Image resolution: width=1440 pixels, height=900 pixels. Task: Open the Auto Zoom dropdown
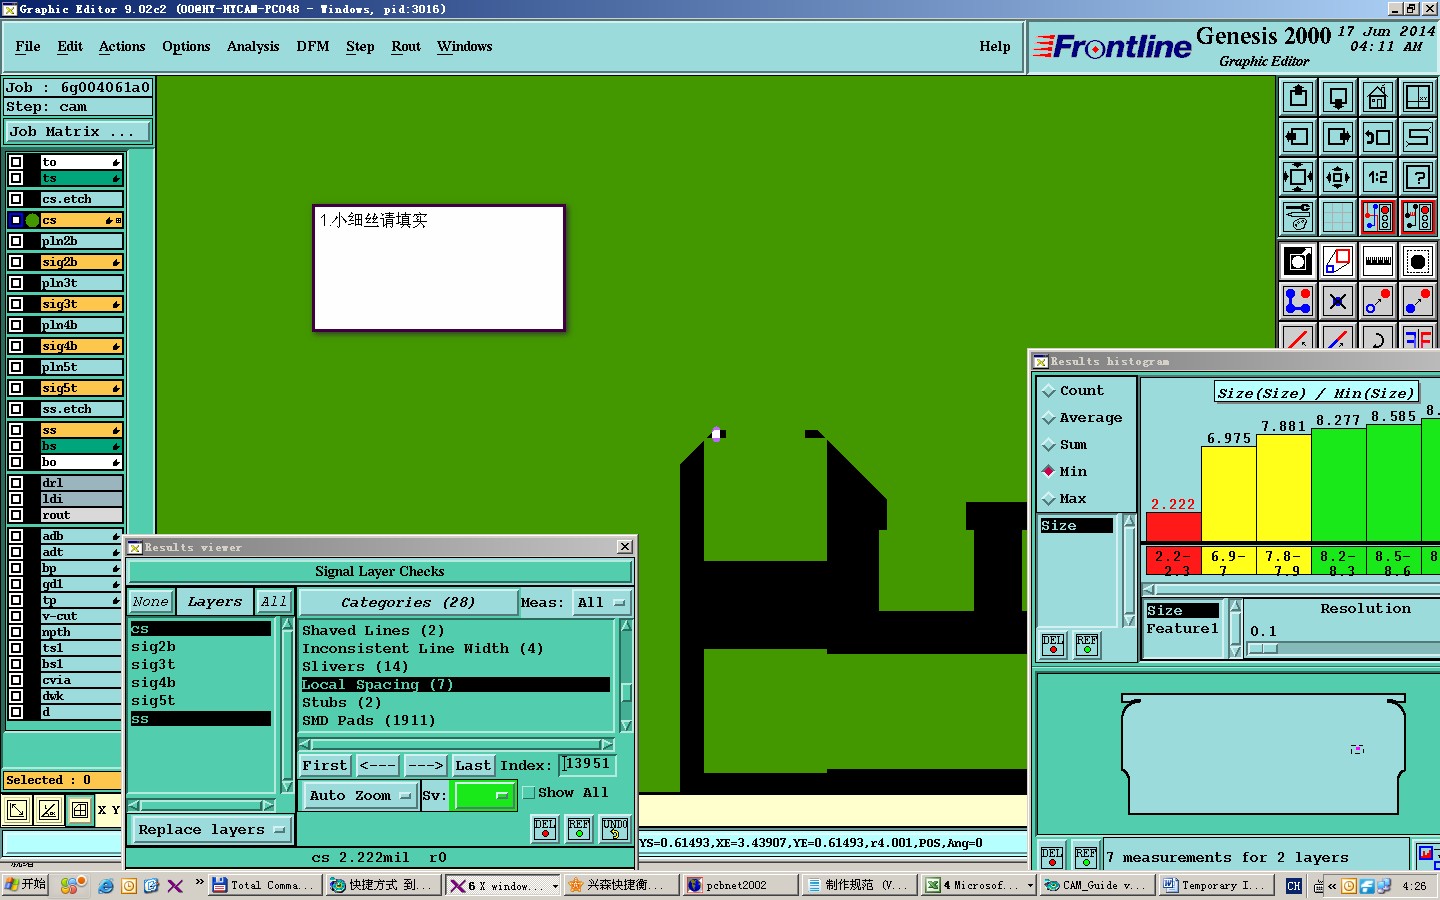pos(360,796)
